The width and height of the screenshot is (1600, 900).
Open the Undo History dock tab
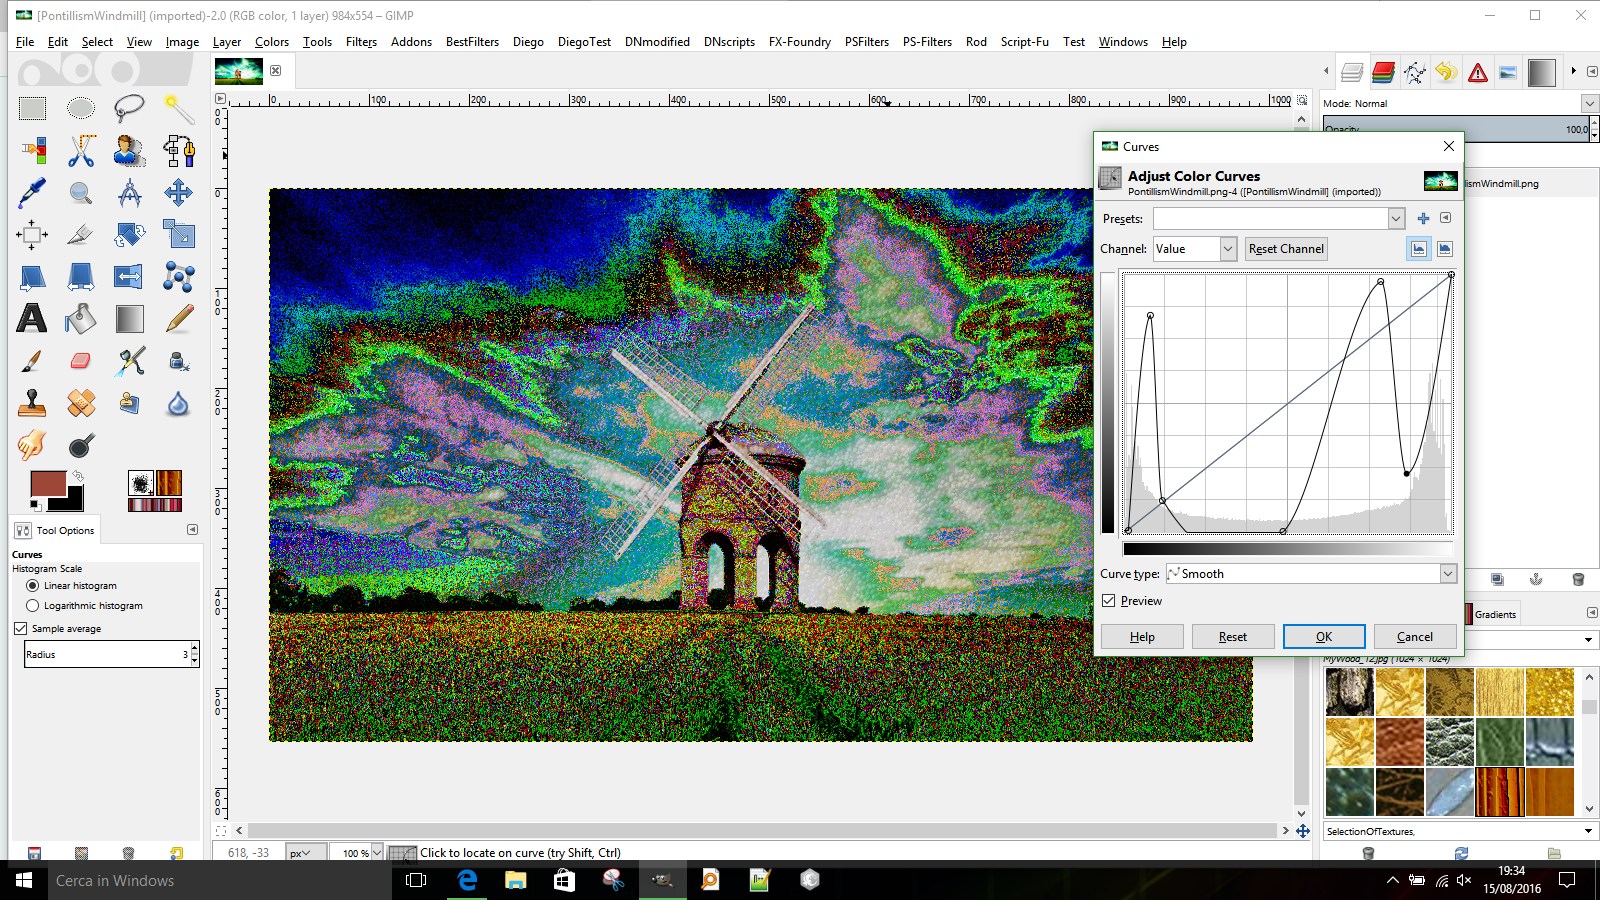click(1445, 72)
